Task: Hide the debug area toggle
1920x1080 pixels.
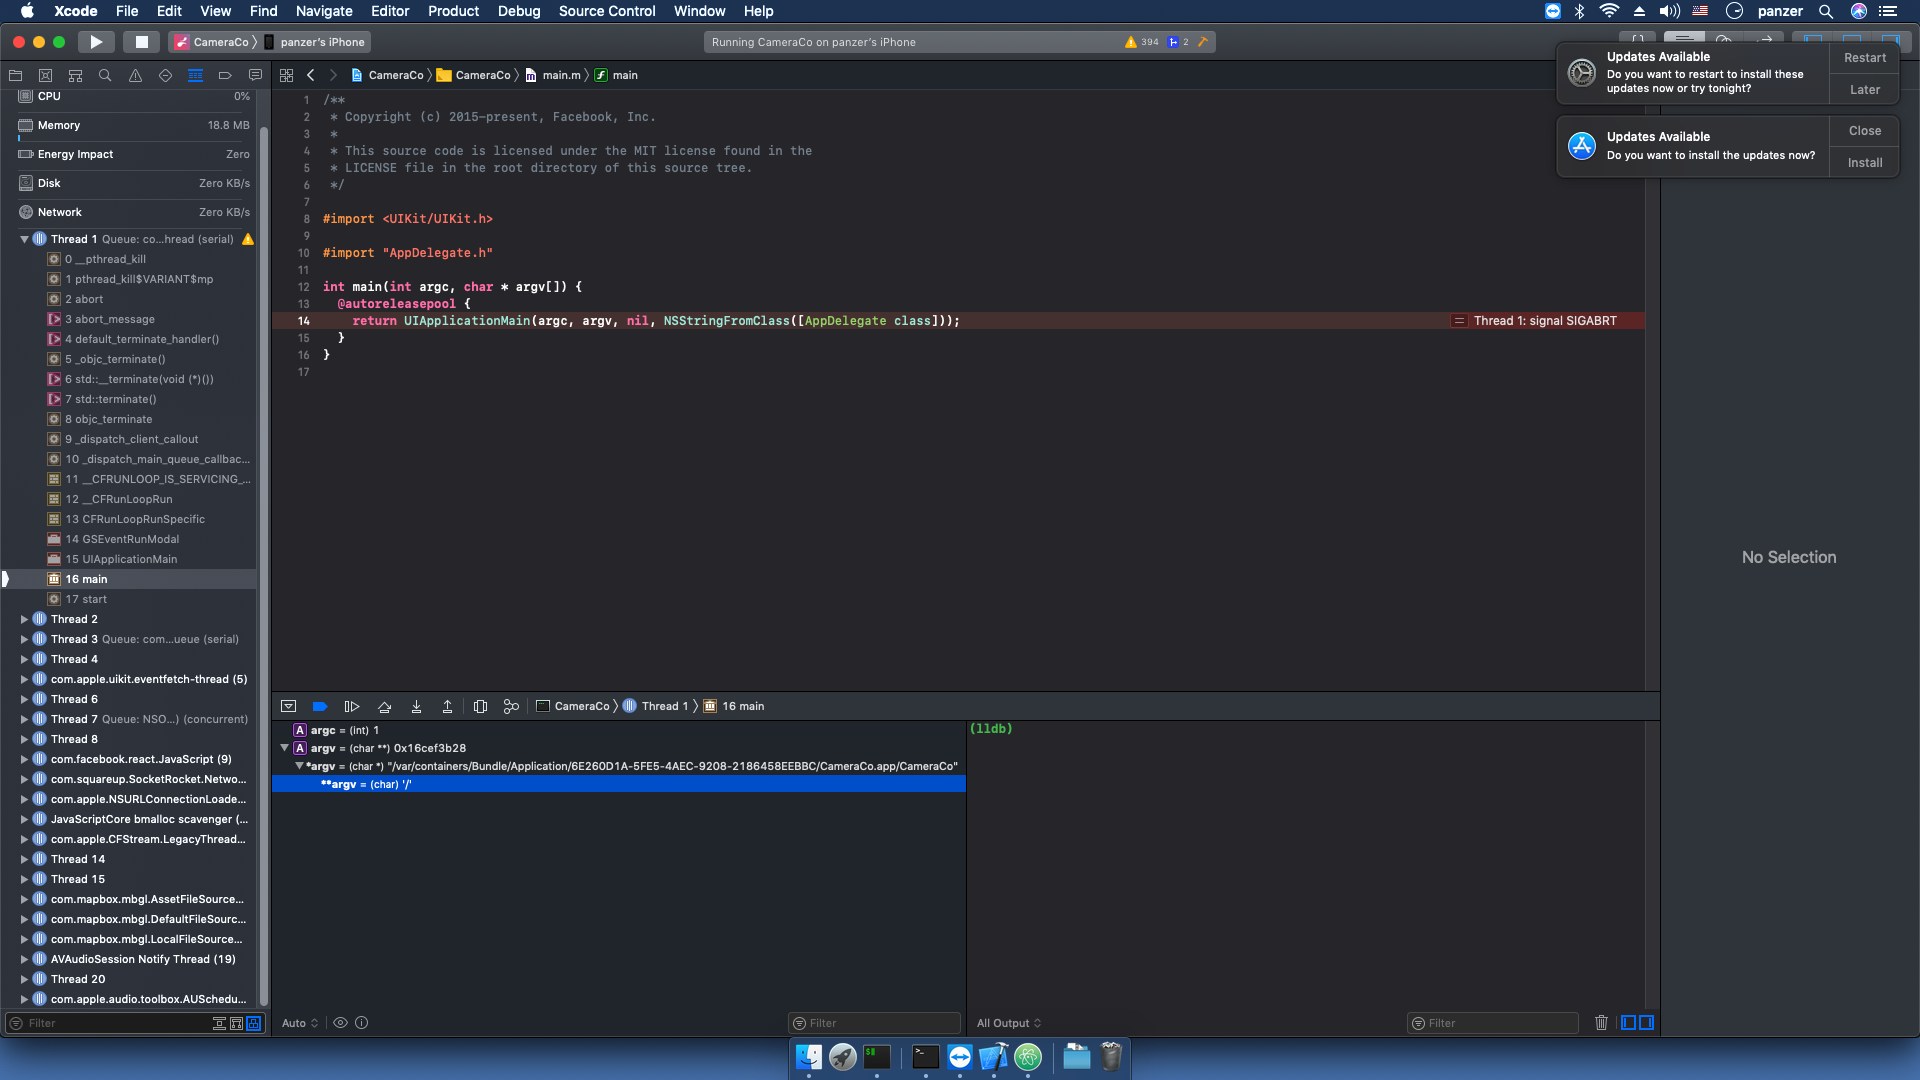Action: pos(288,706)
